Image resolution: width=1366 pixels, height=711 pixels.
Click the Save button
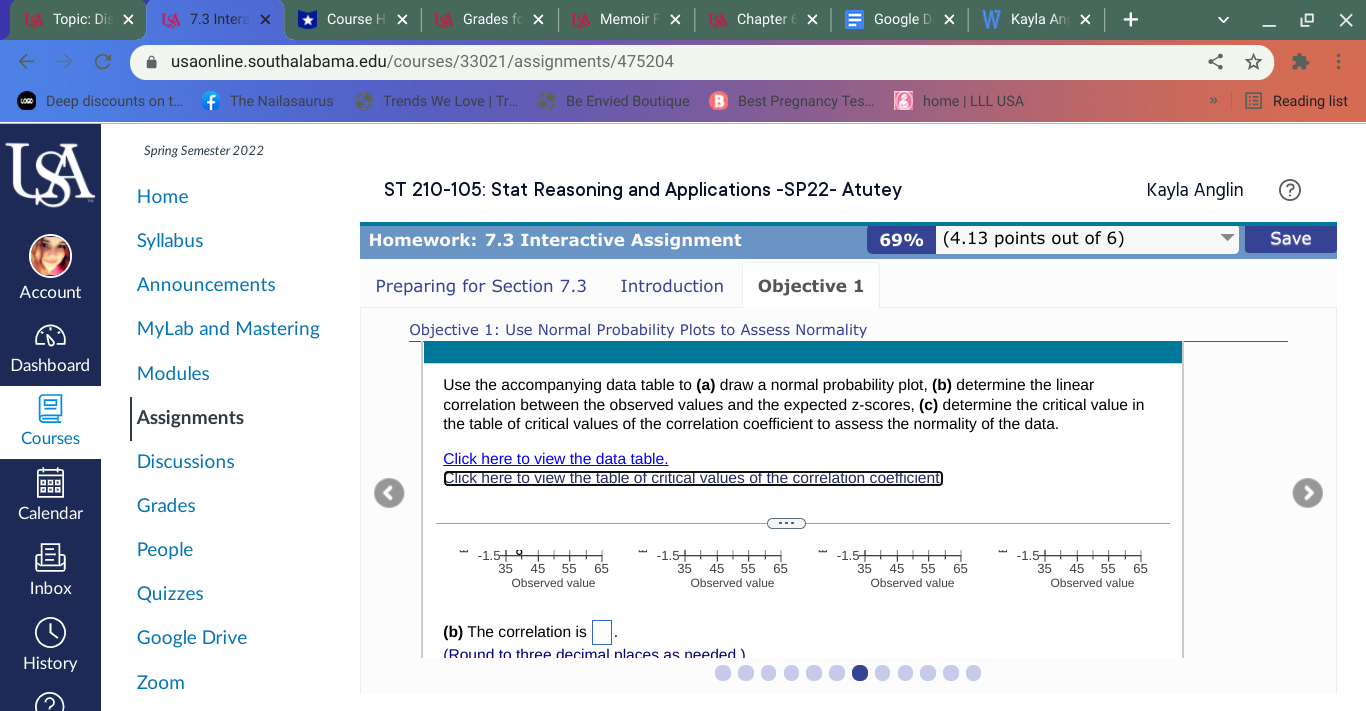(1290, 240)
